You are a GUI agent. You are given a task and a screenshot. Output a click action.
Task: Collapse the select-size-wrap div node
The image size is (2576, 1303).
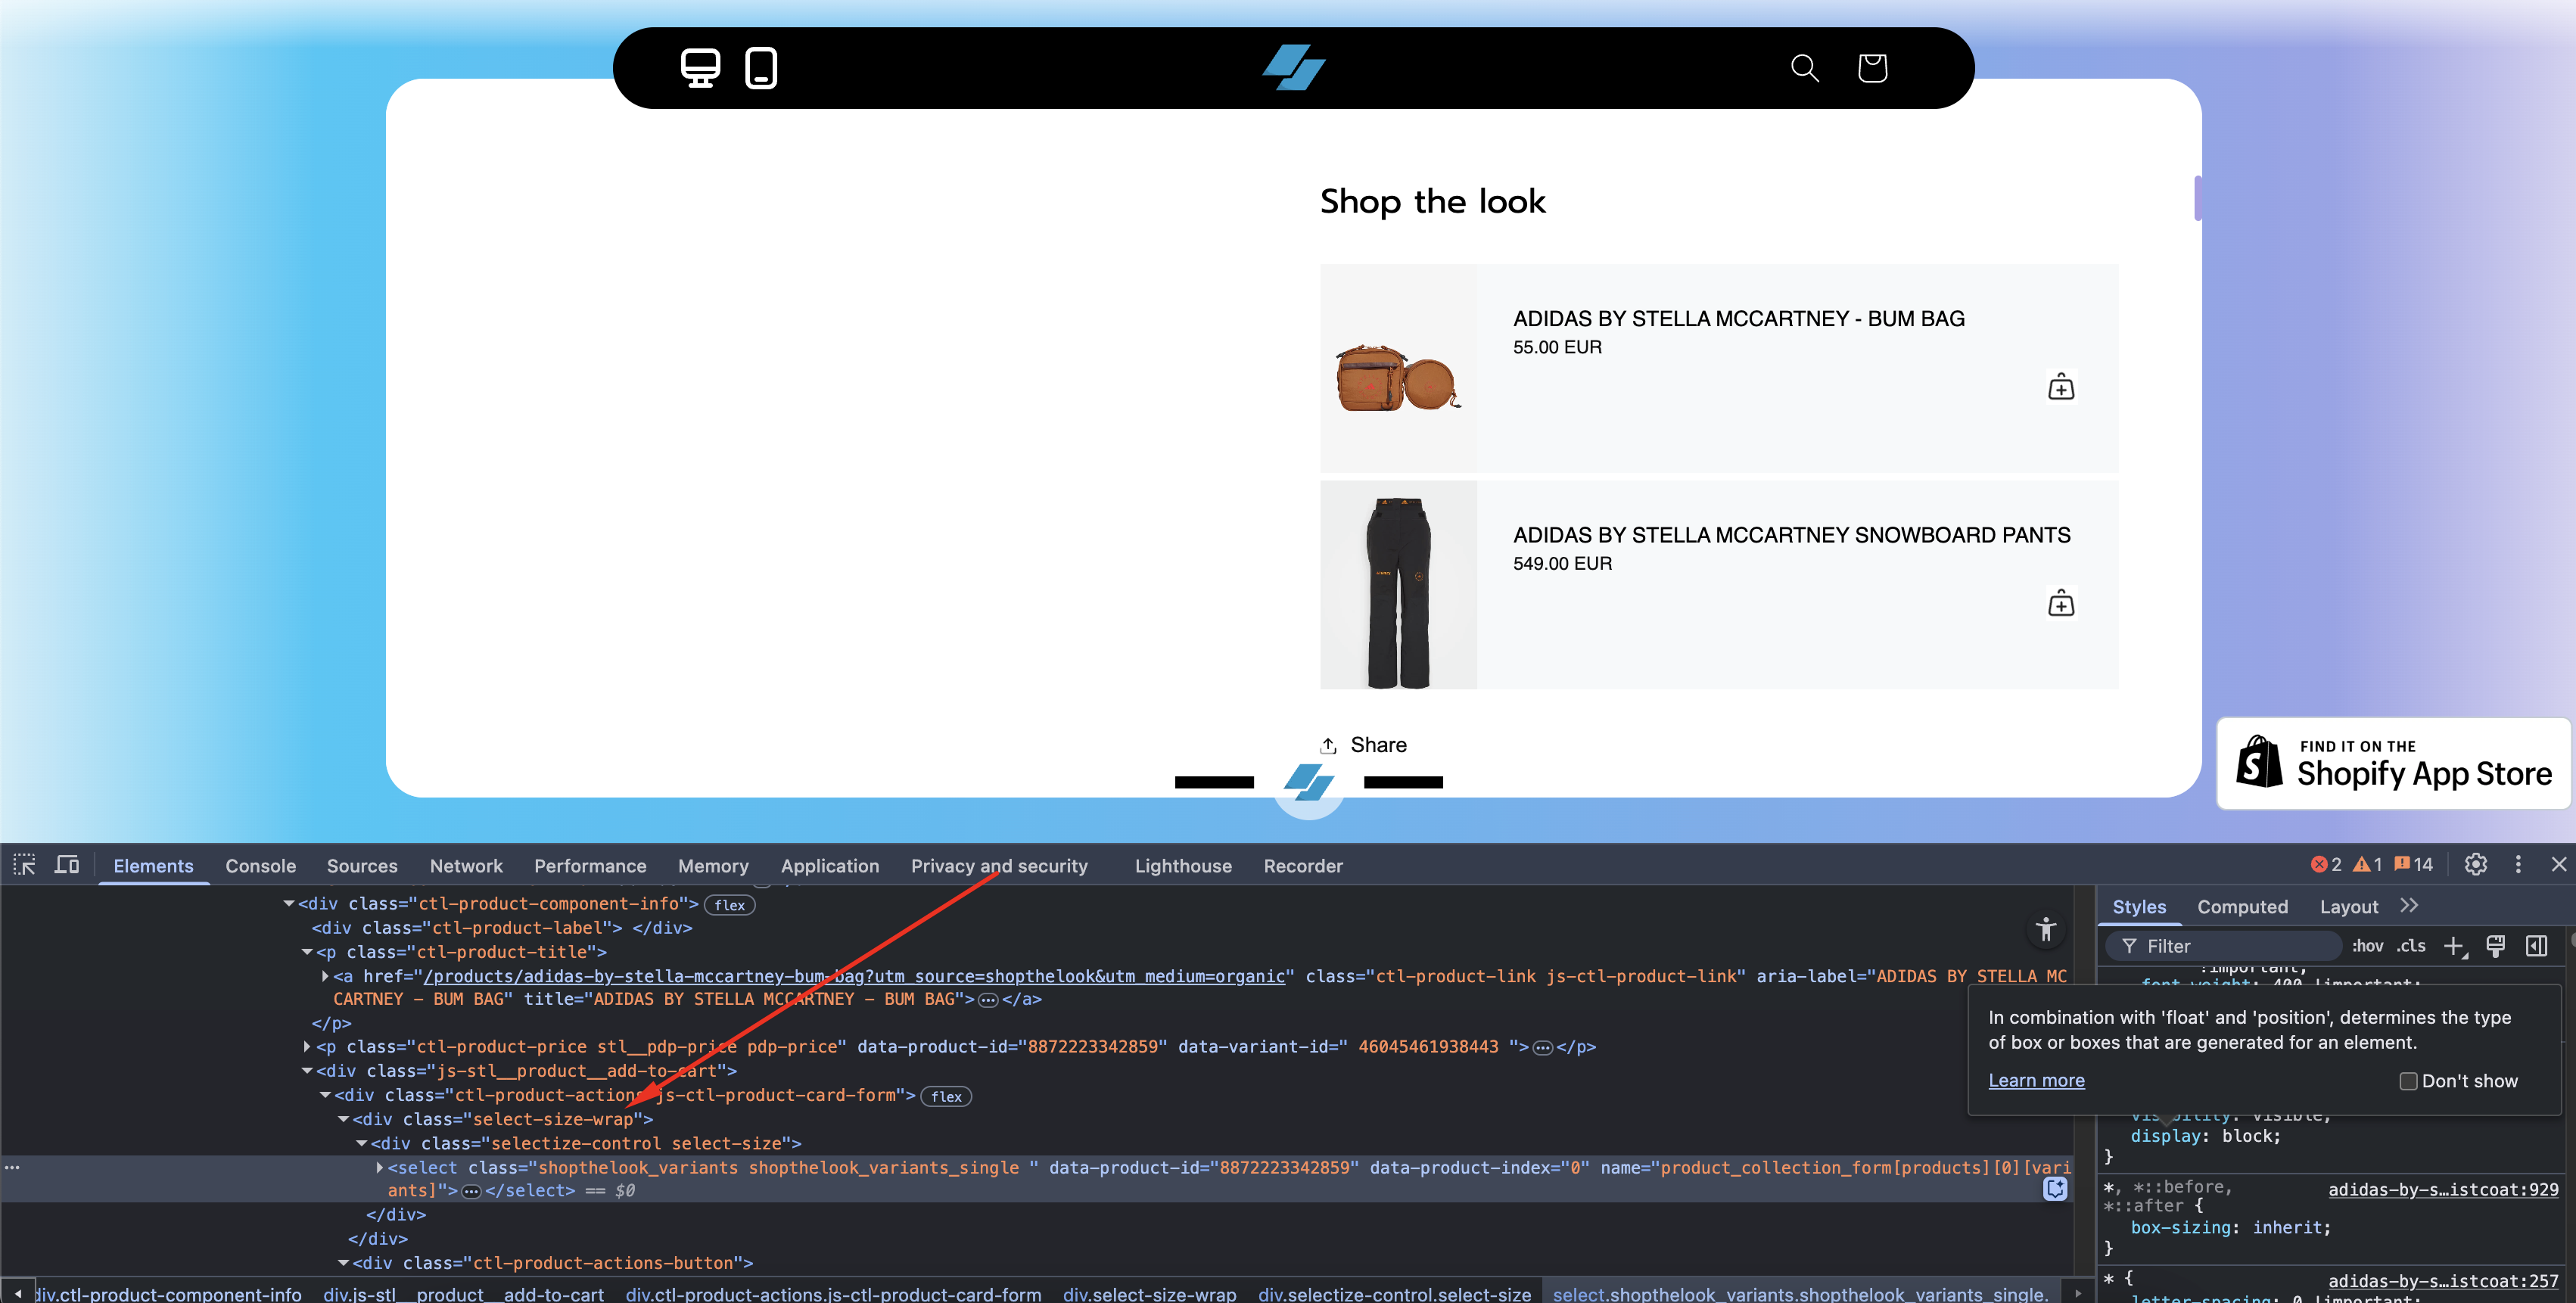pos(344,1119)
